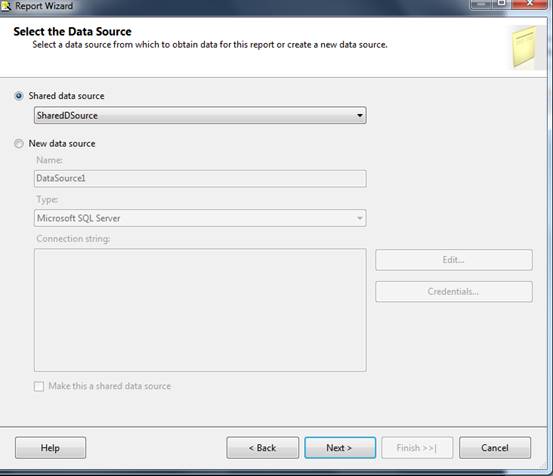The height and width of the screenshot is (476, 553).
Task: Click the yellow notepad wizard graphic
Action: [x=525, y=47]
